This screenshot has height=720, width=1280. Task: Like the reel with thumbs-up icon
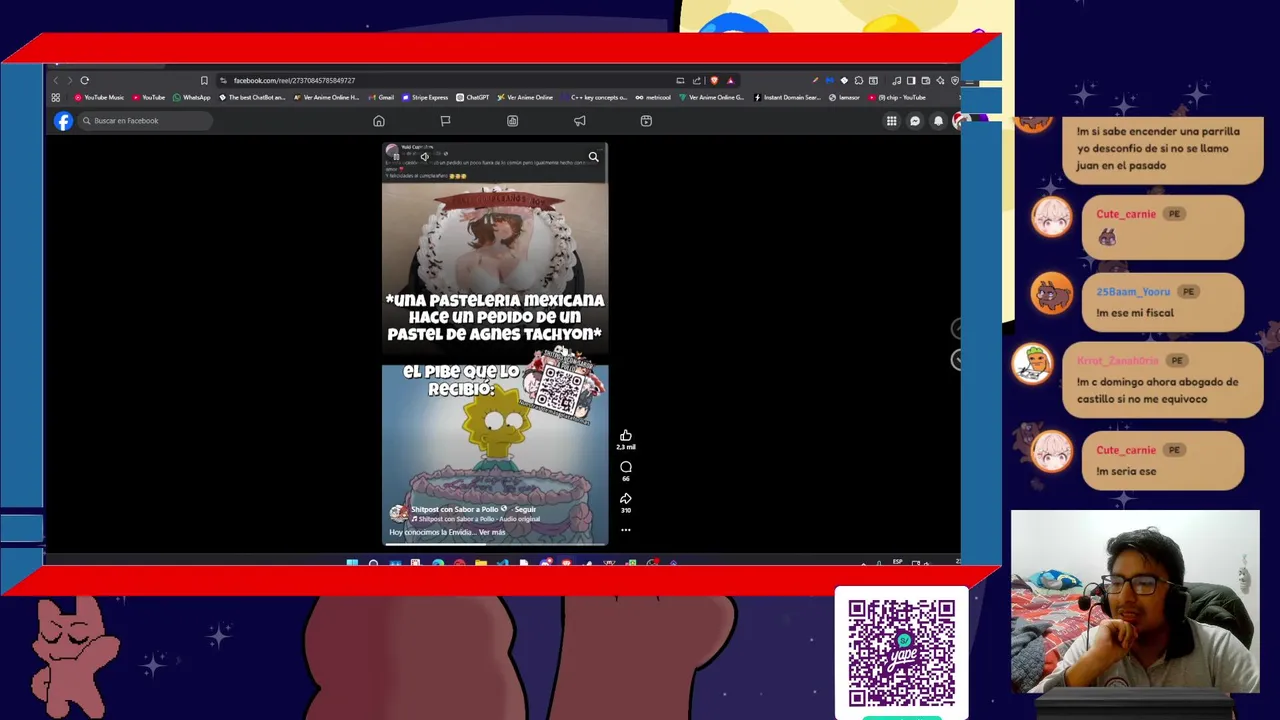tap(626, 435)
